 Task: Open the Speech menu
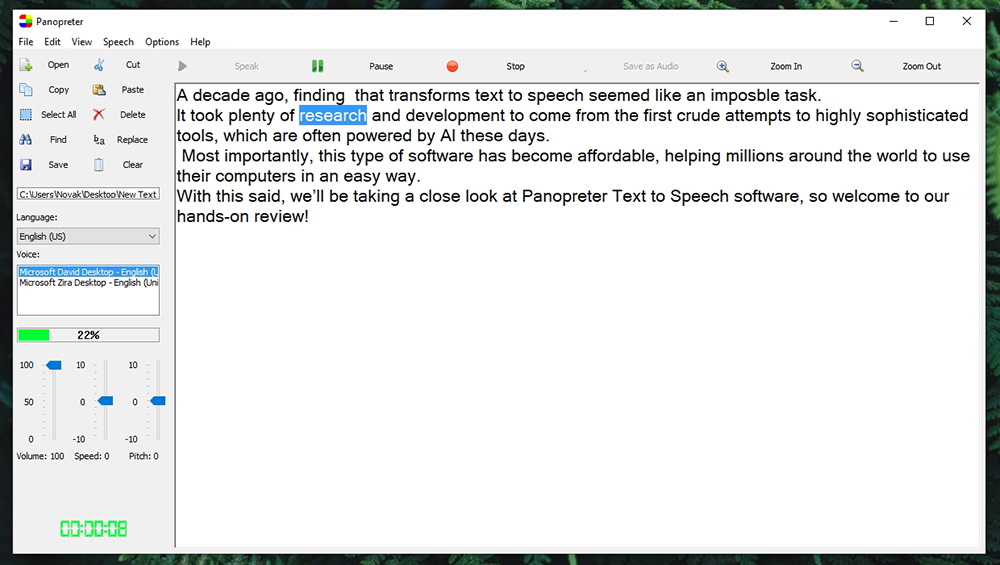(119, 42)
